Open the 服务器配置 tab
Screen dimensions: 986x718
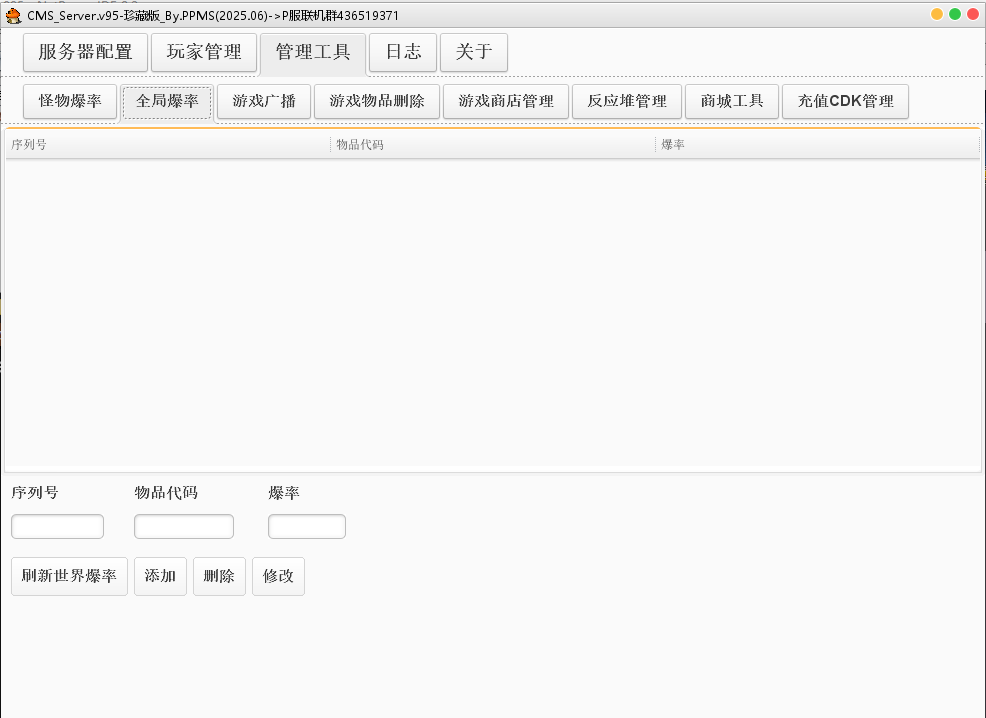[x=86, y=52]
